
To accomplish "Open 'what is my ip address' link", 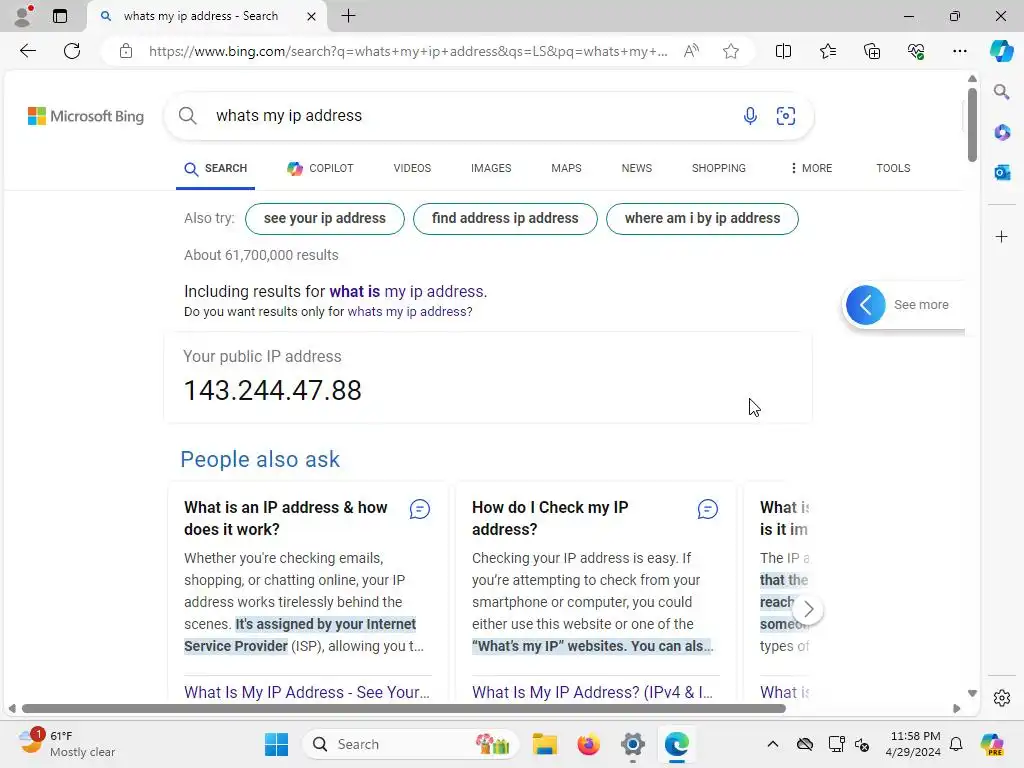I will pyautogui.click(x=407, y=291).
